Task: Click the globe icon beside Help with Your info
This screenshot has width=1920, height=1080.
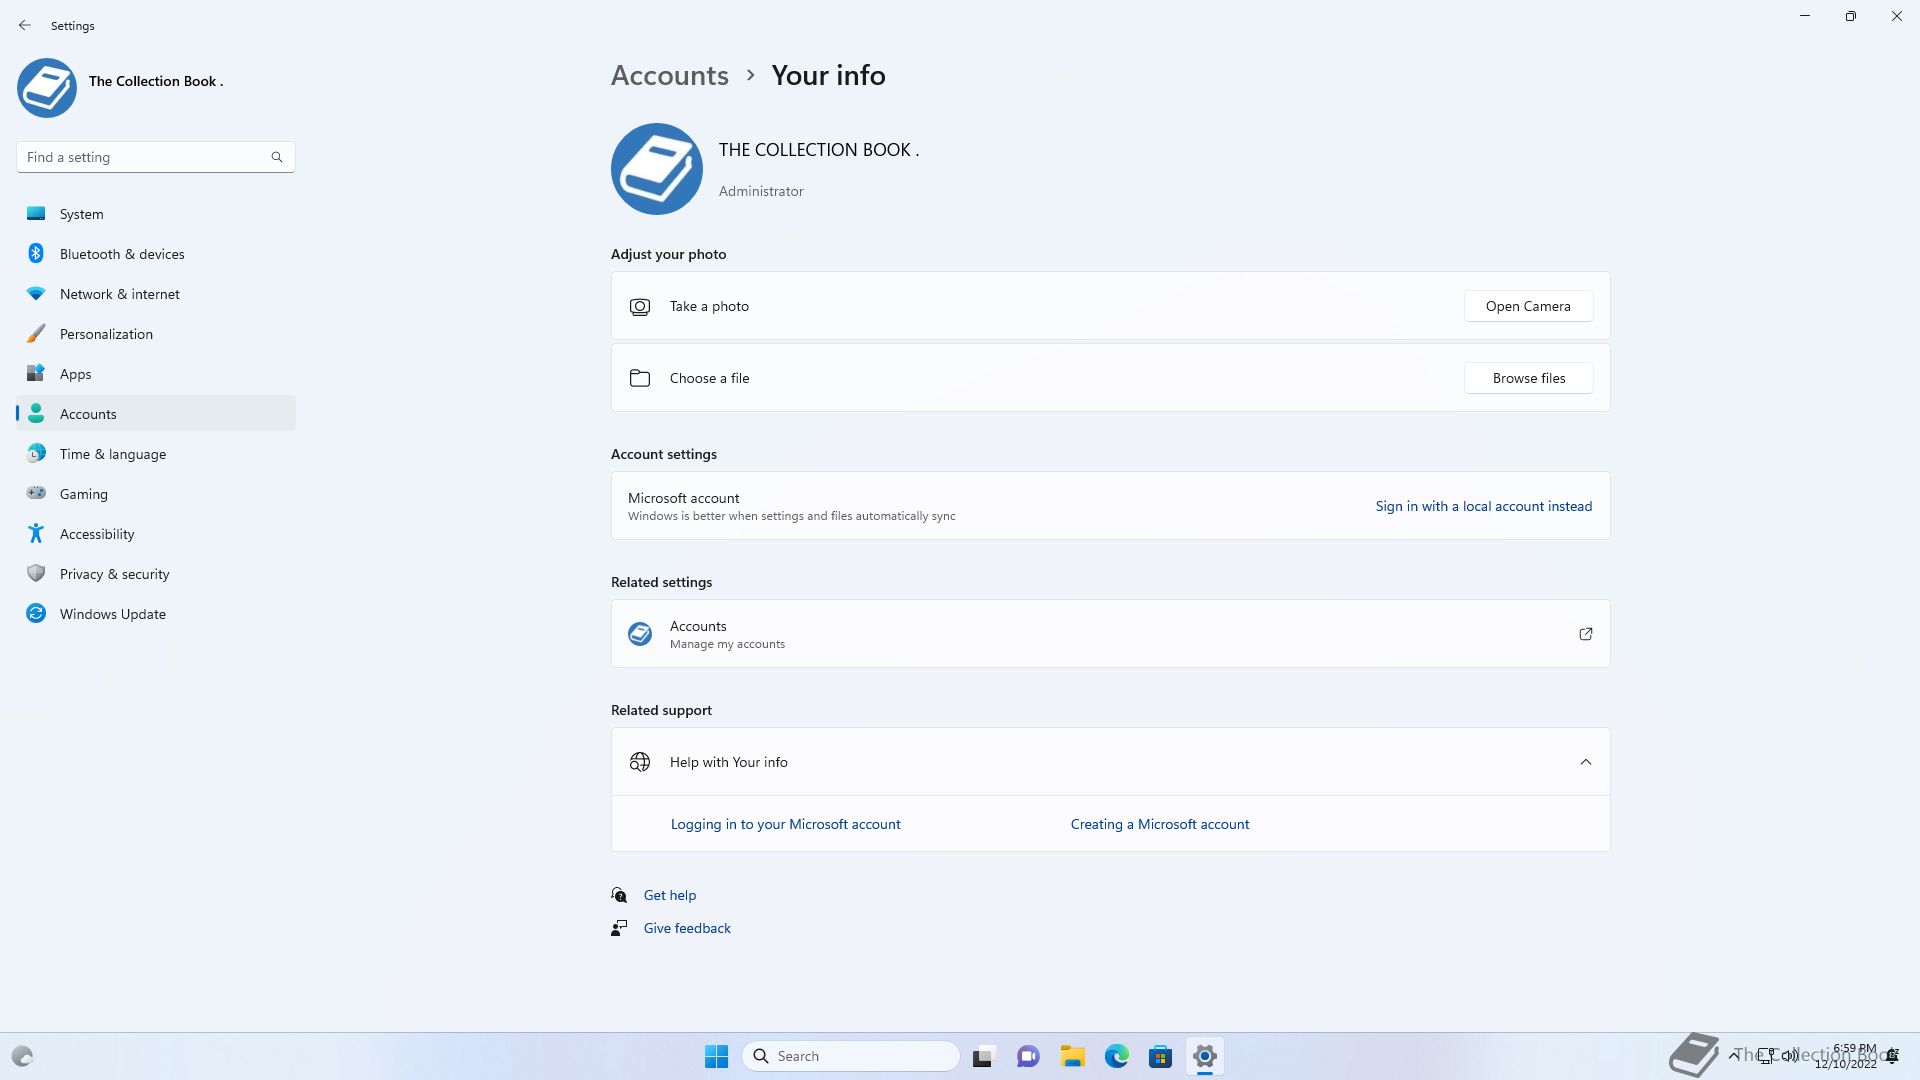Action: (x=640, y=762)
